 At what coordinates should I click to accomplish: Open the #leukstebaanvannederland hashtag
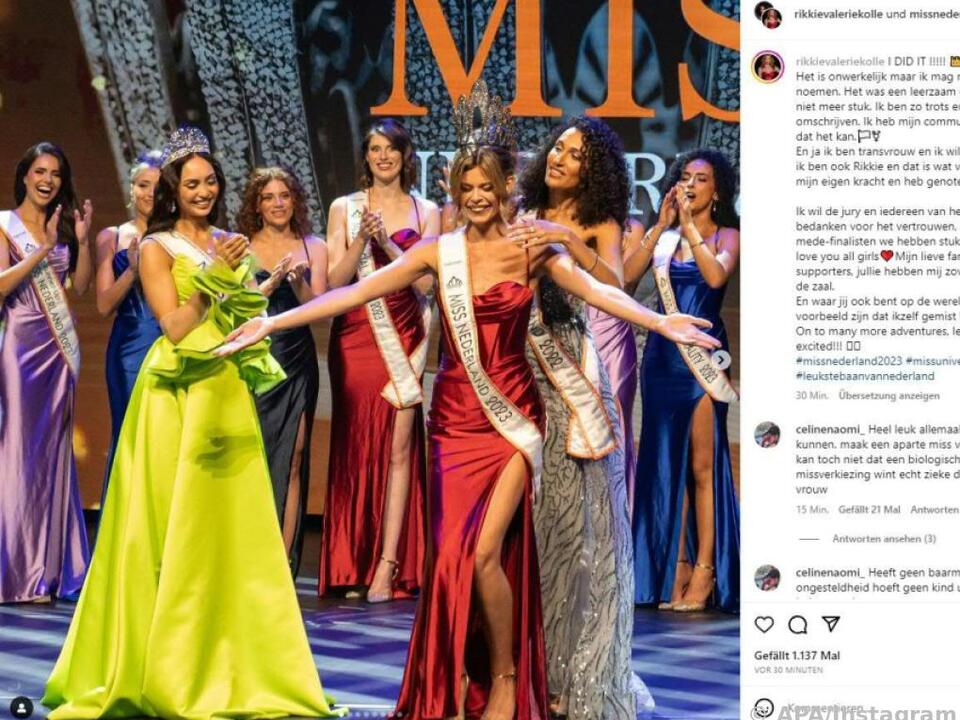point(865,376)
